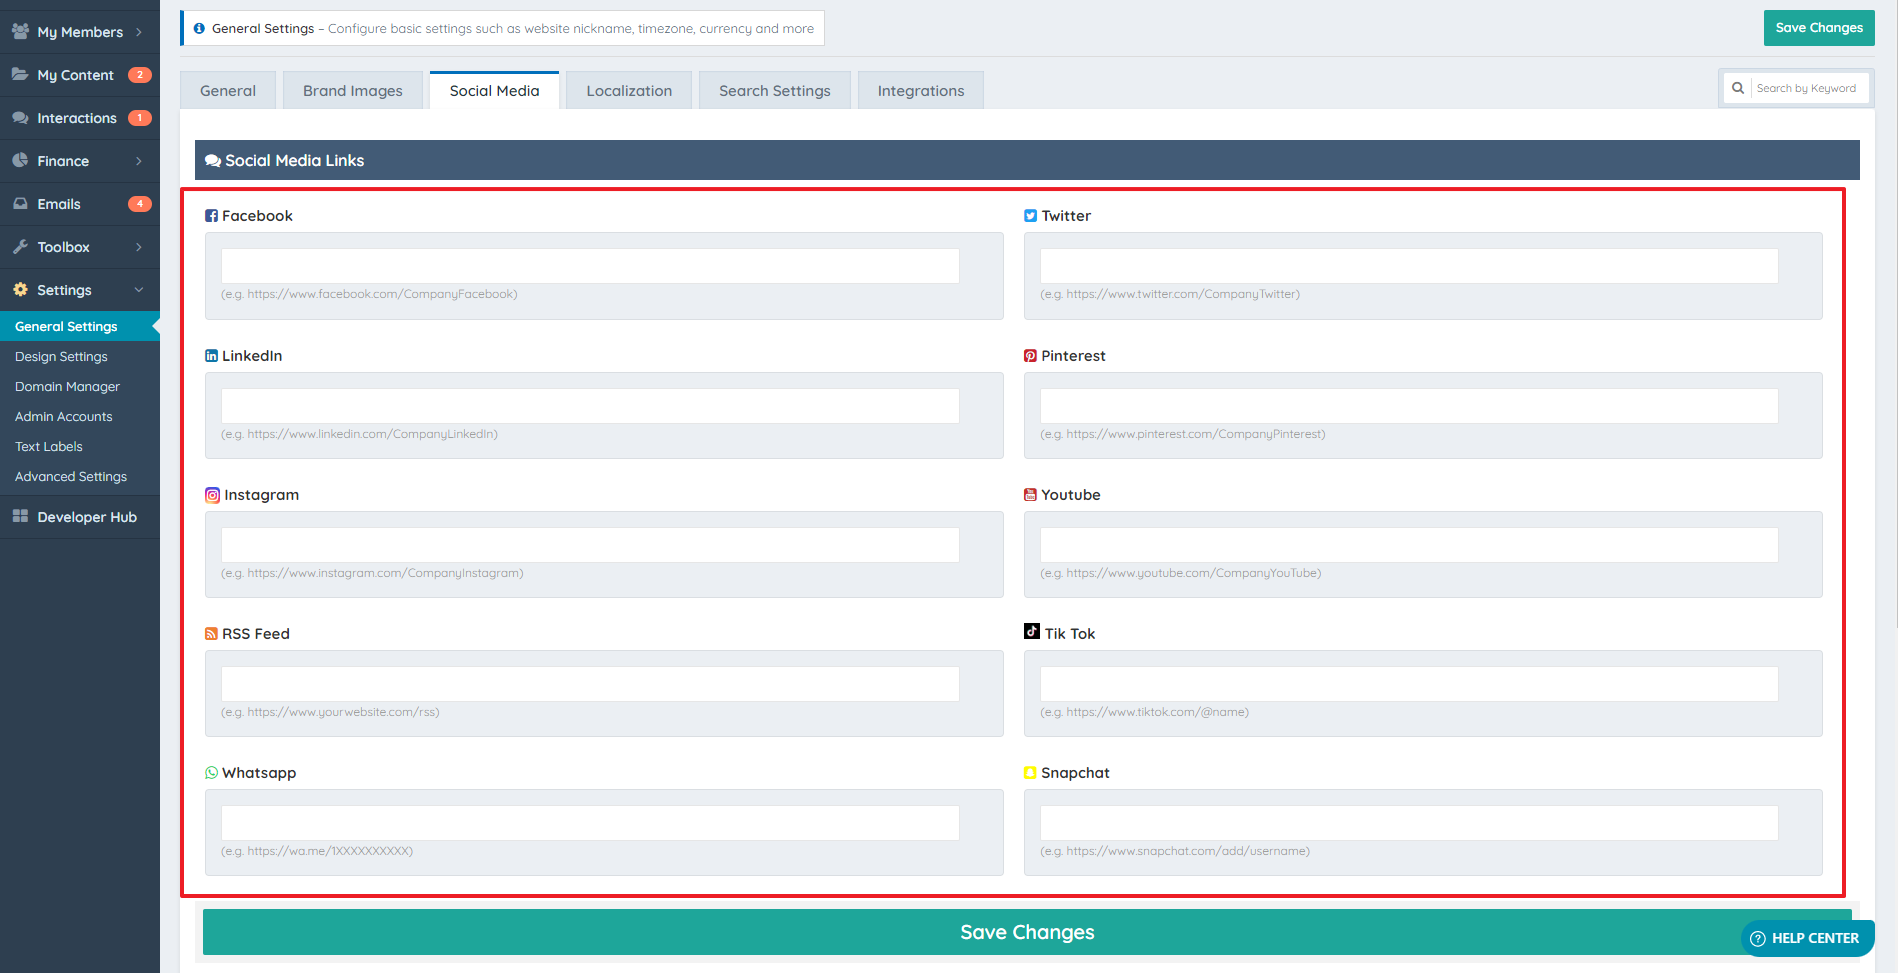This screenshot has height=973, width=1898.
Task: Expand the Finance sidebar section
Action: tap(63, 160)
